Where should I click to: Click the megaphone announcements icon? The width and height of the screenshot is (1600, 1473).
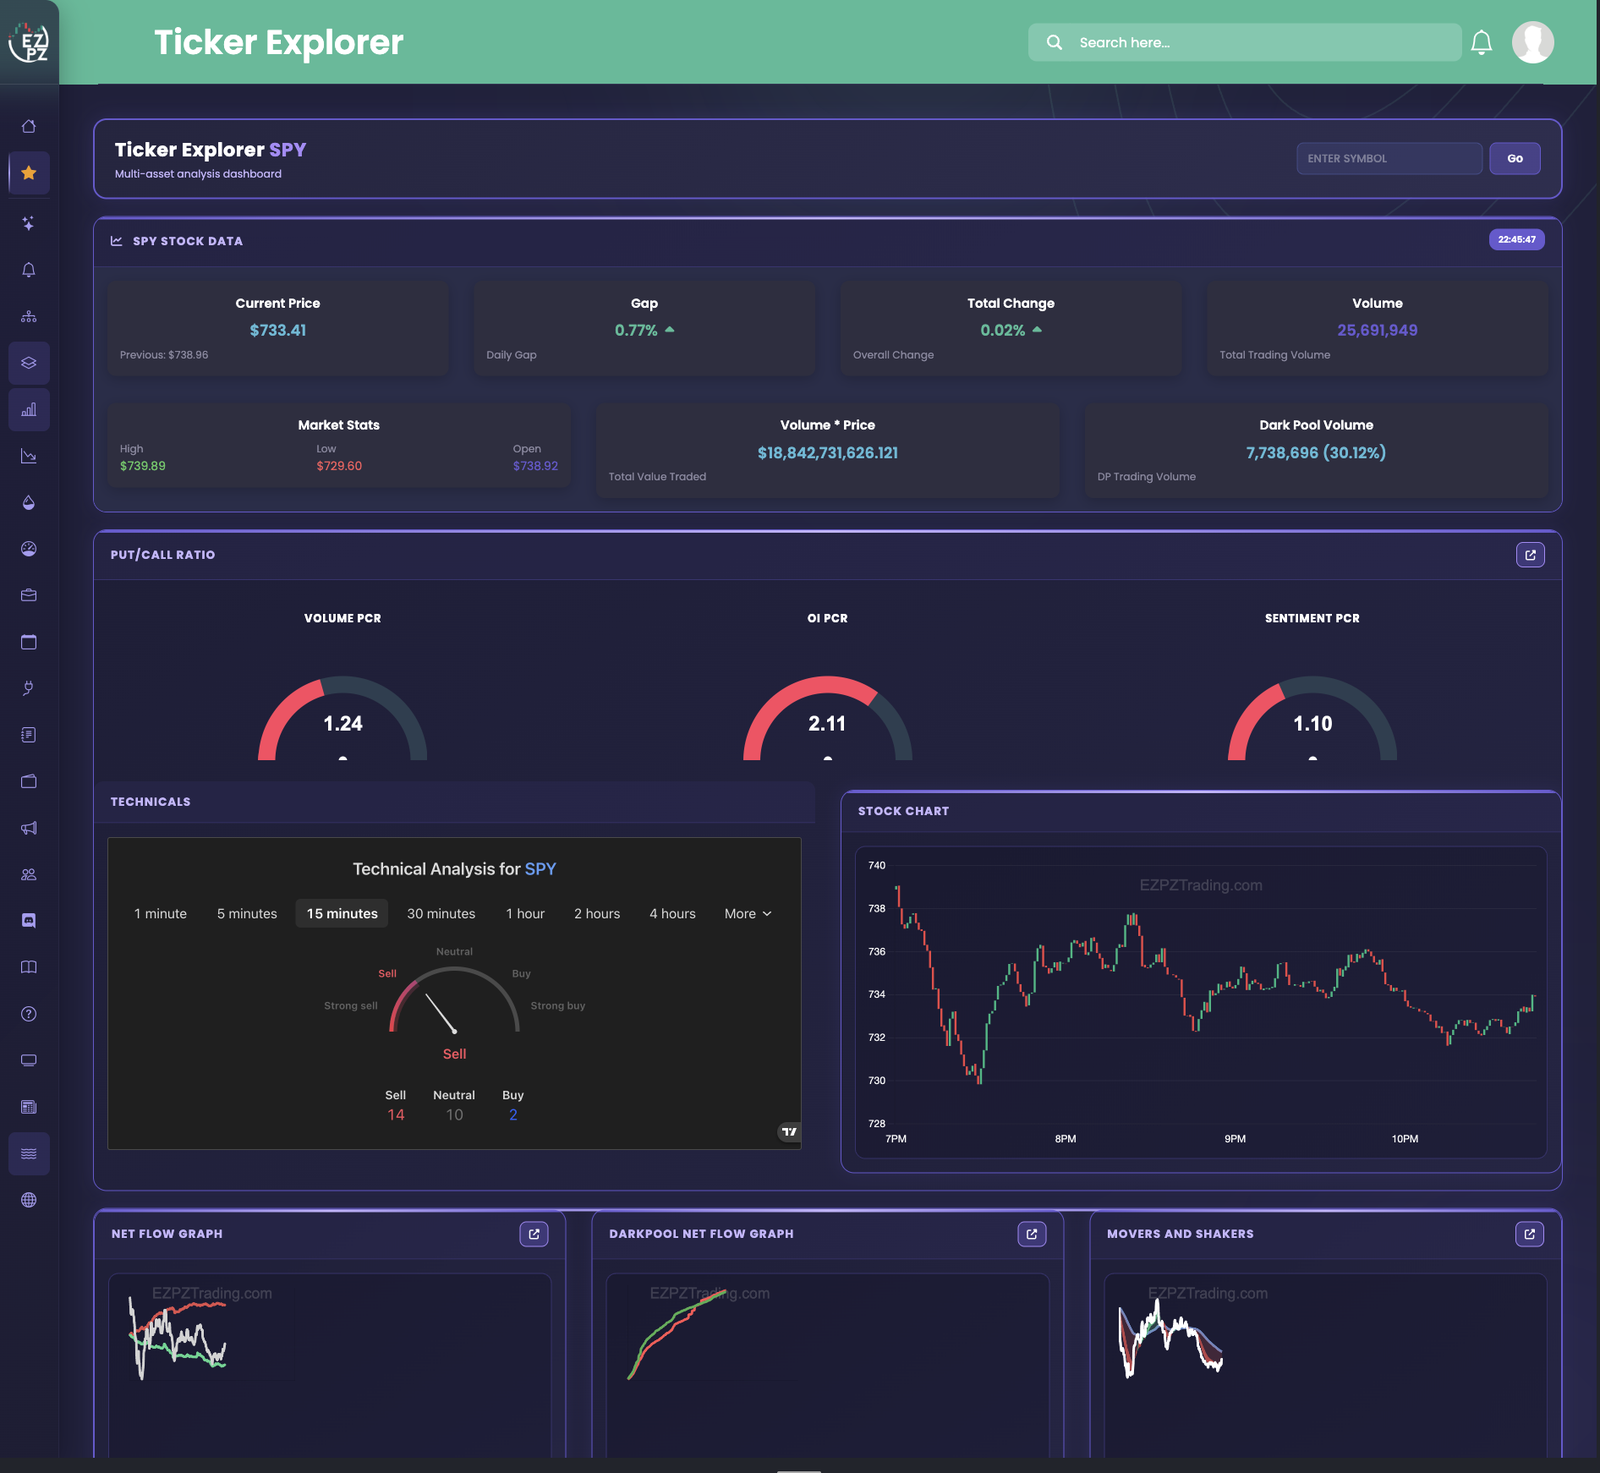[x=29, y=828]
